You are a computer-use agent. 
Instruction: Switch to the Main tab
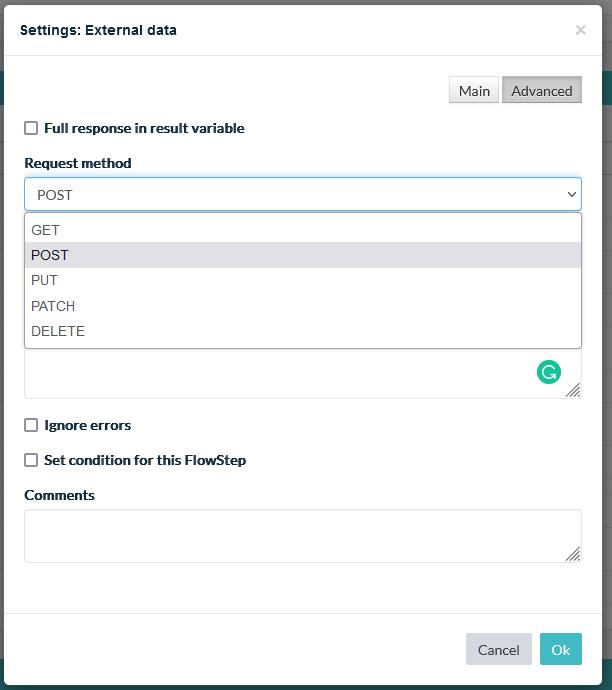coord(474,90)
